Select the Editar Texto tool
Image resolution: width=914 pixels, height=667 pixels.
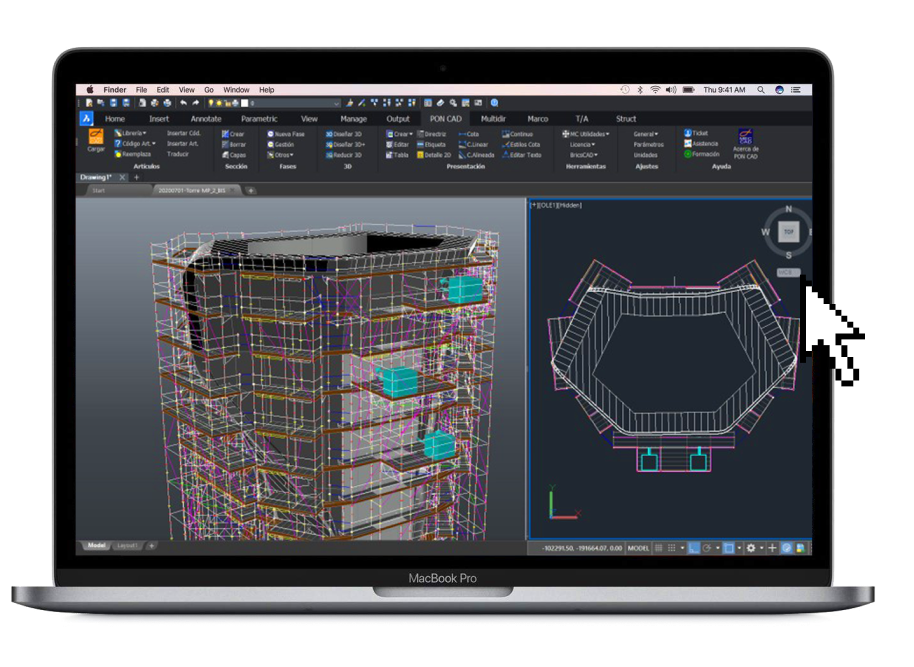tap(523, 155)
